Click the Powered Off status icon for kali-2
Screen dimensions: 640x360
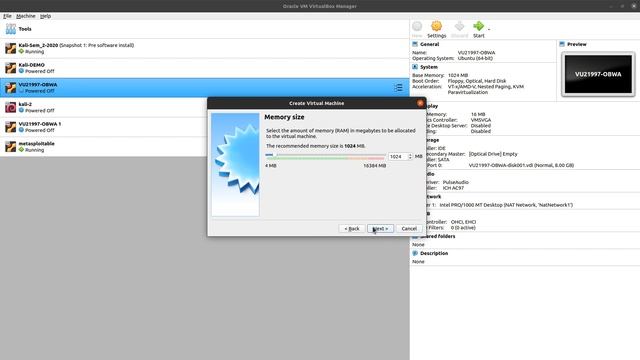tap(21, 110)
